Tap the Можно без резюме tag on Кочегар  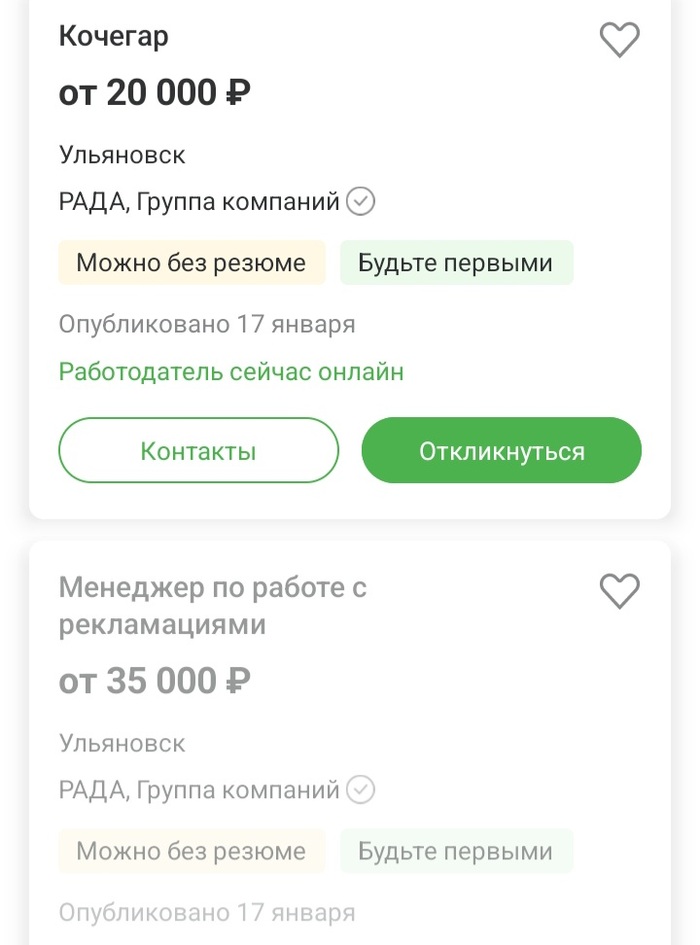click(191, 263)
